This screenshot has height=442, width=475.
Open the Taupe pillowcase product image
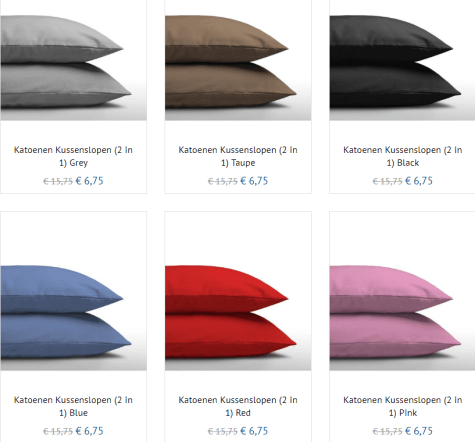click(238, 60)
